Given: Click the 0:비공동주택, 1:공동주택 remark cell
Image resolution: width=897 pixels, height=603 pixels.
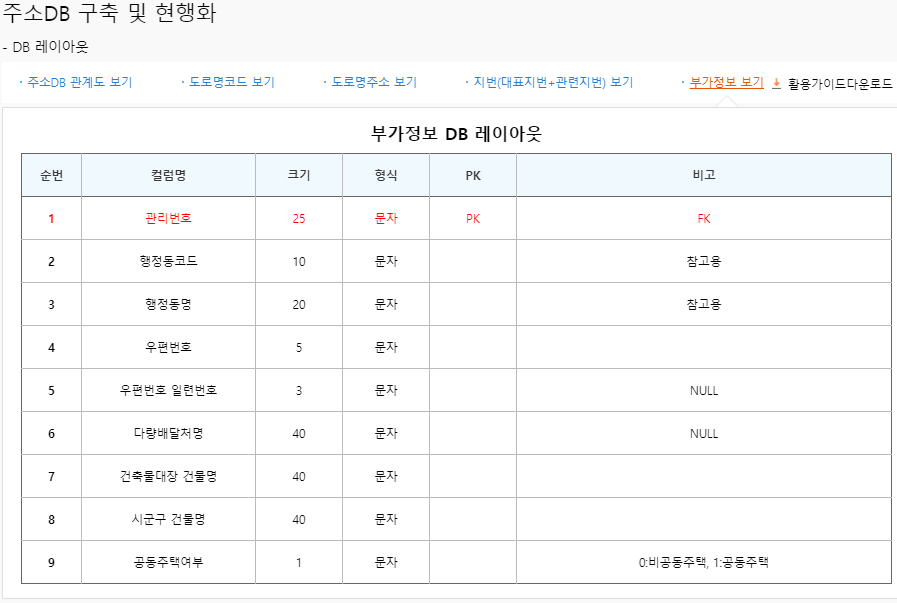Looking at the screenshot, I should 703,562.
